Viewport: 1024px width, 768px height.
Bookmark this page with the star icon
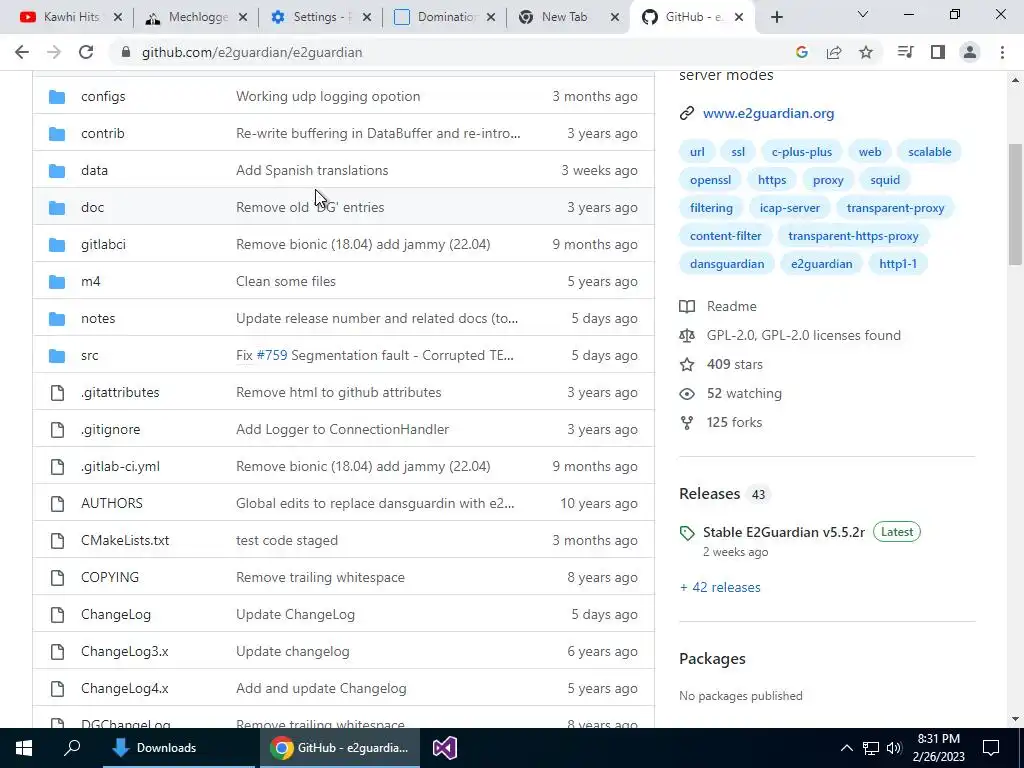point(866,52)
